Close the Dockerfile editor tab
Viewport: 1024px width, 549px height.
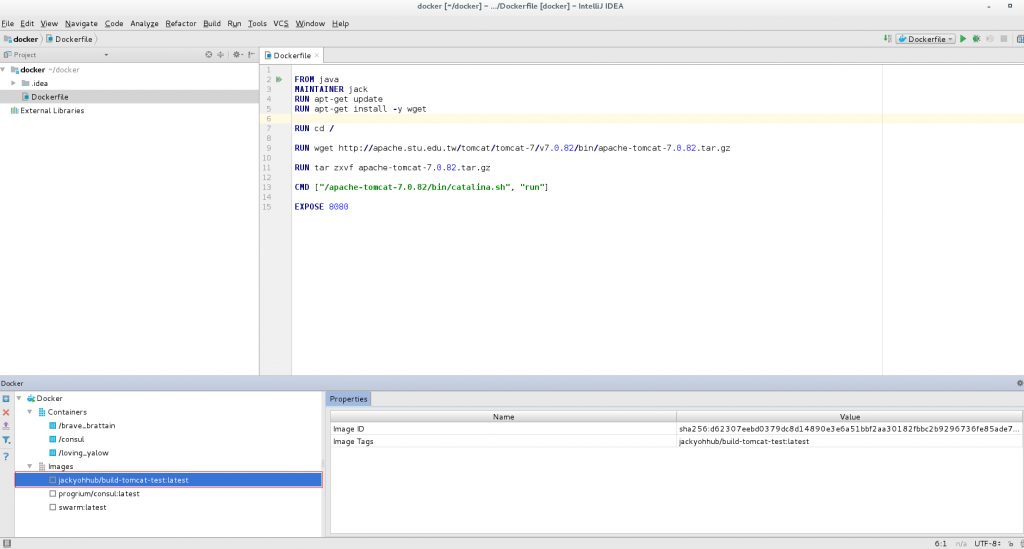[x=316, y=56]
